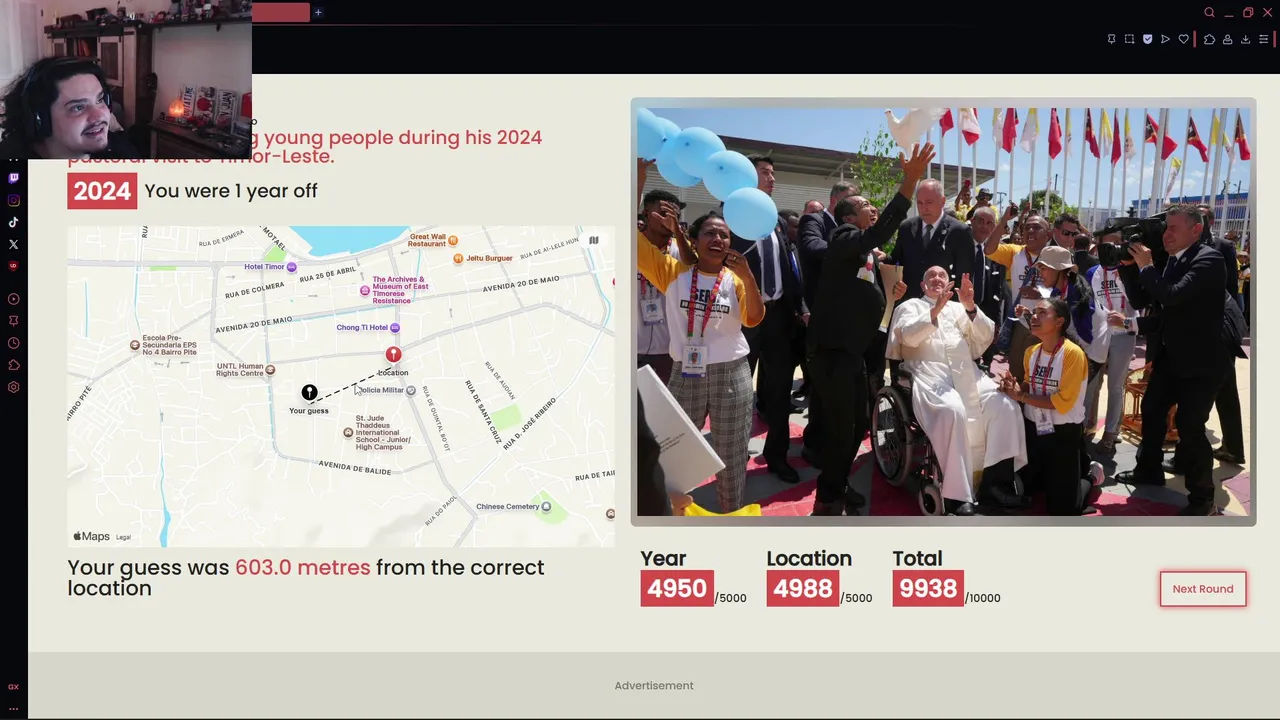Open Pinboards from the sidebar

click(13, 321)
